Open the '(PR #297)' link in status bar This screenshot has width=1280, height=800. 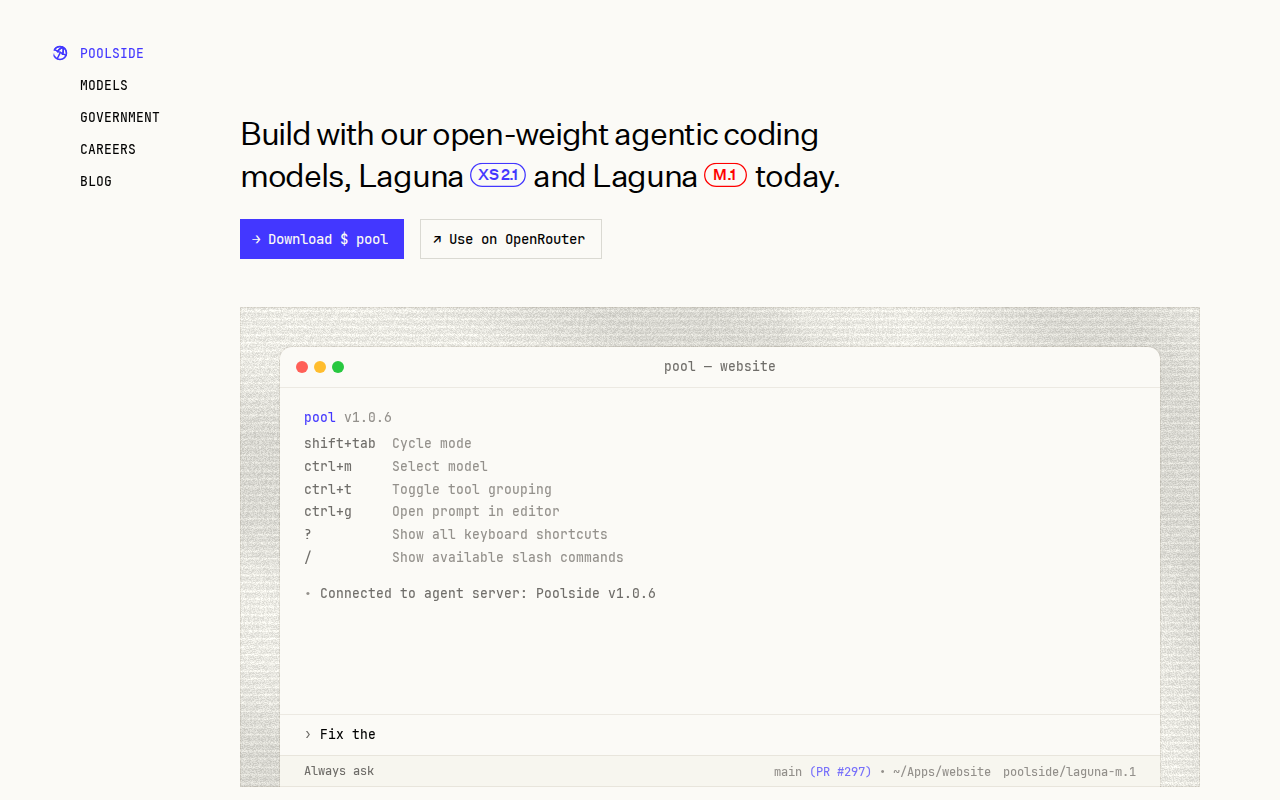tap(840, 771)
